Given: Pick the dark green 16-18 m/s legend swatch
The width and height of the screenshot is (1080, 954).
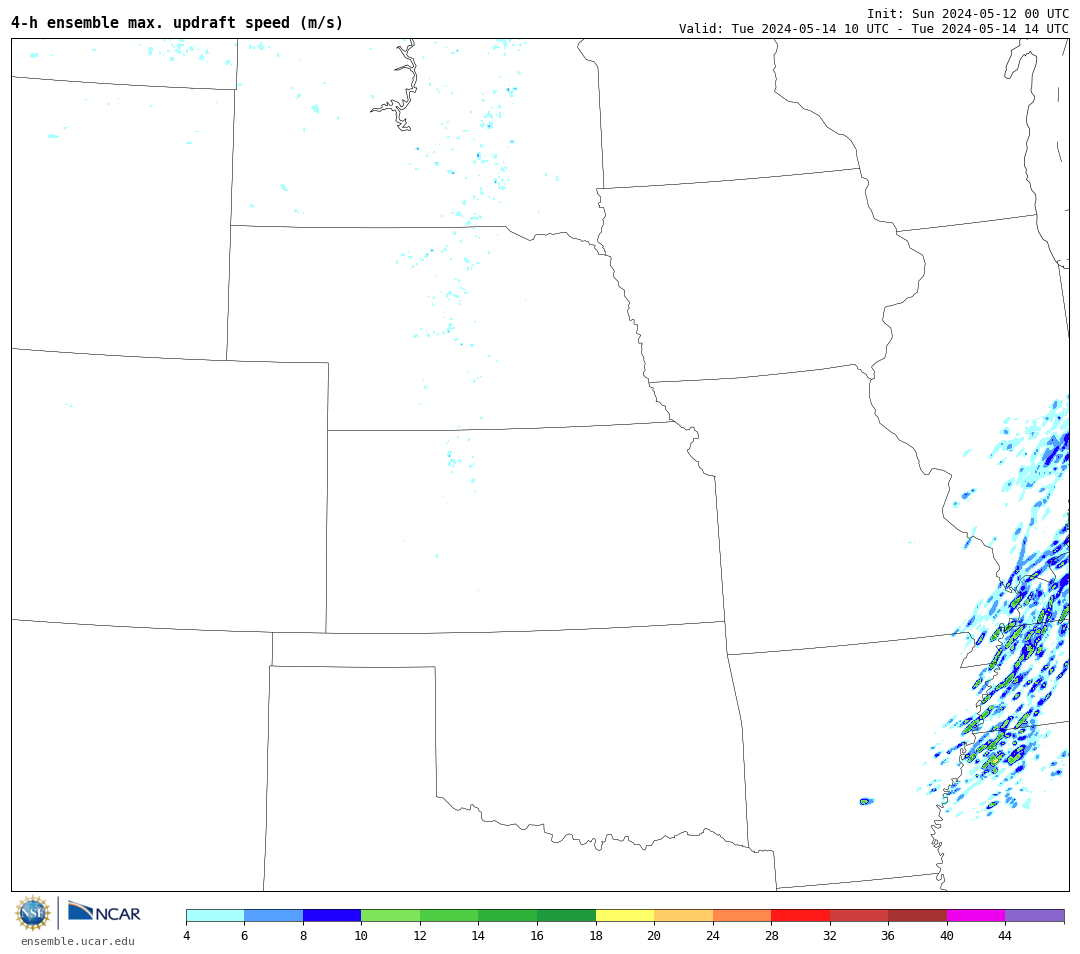Looking at the screenshot, I should [566, 915].
